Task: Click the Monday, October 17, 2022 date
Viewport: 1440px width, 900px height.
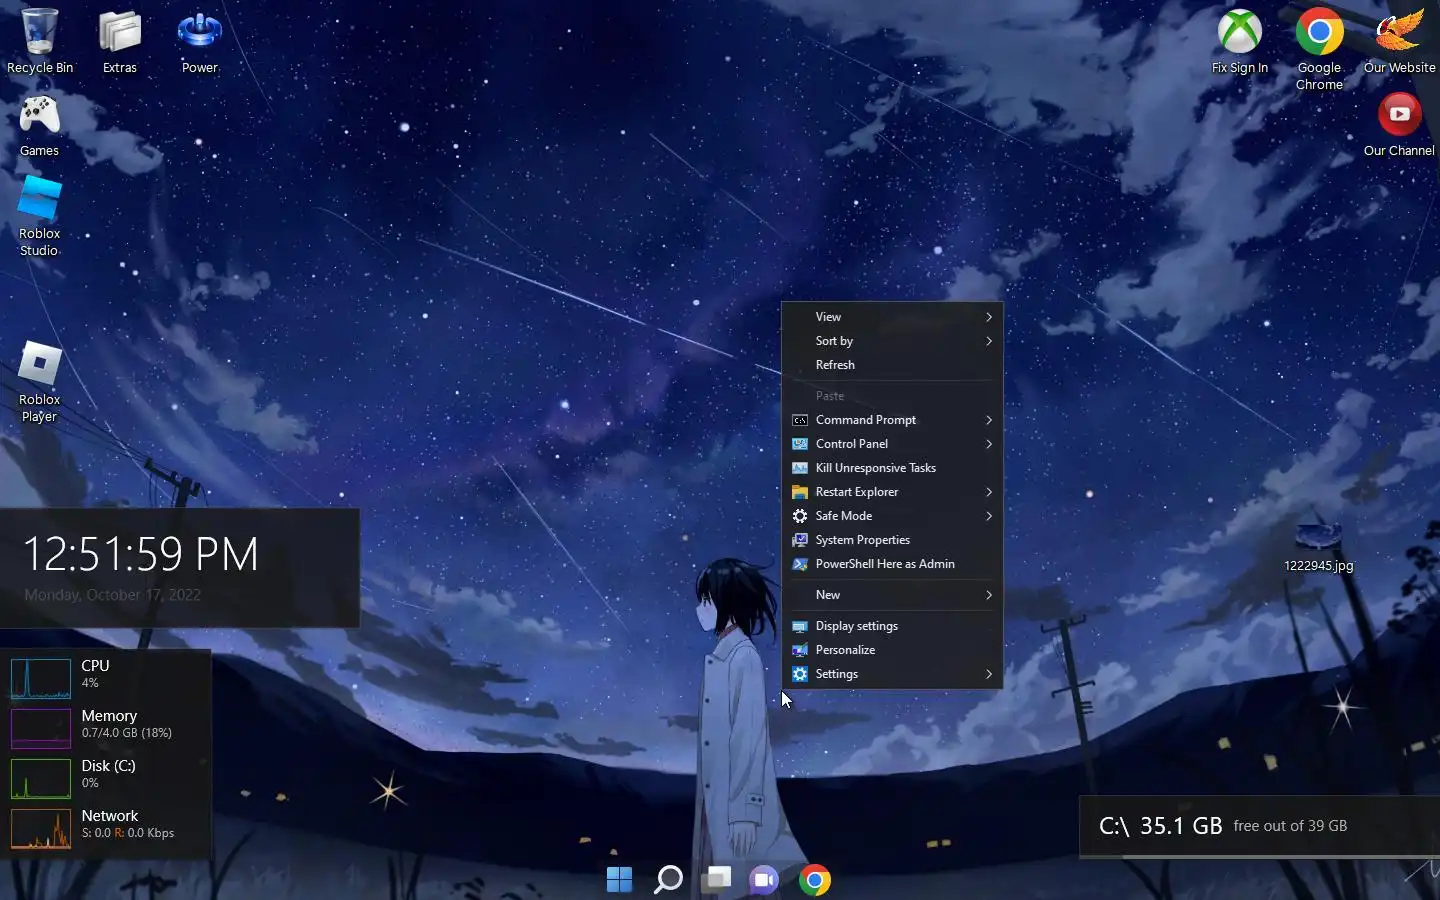Action: (112, 595)
